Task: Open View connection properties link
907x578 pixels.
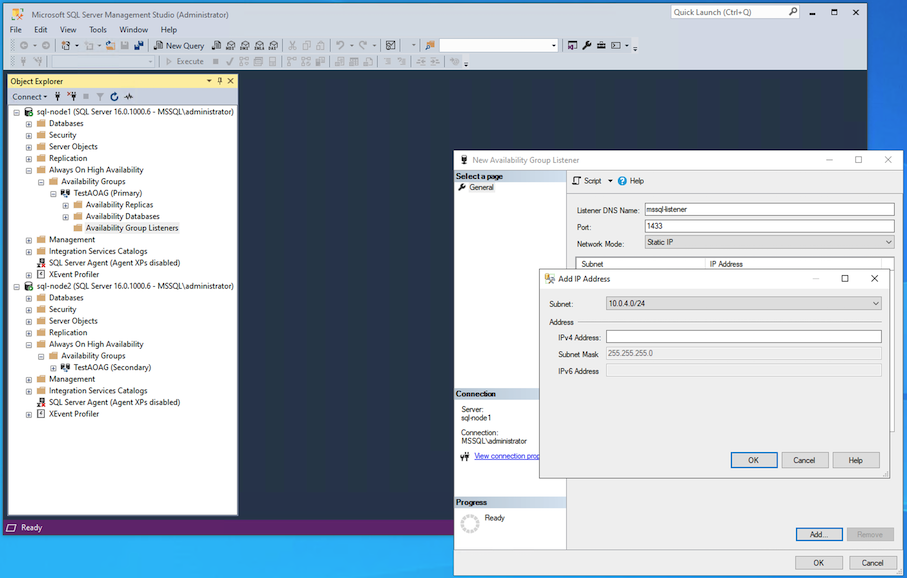Action: (507, 456)
